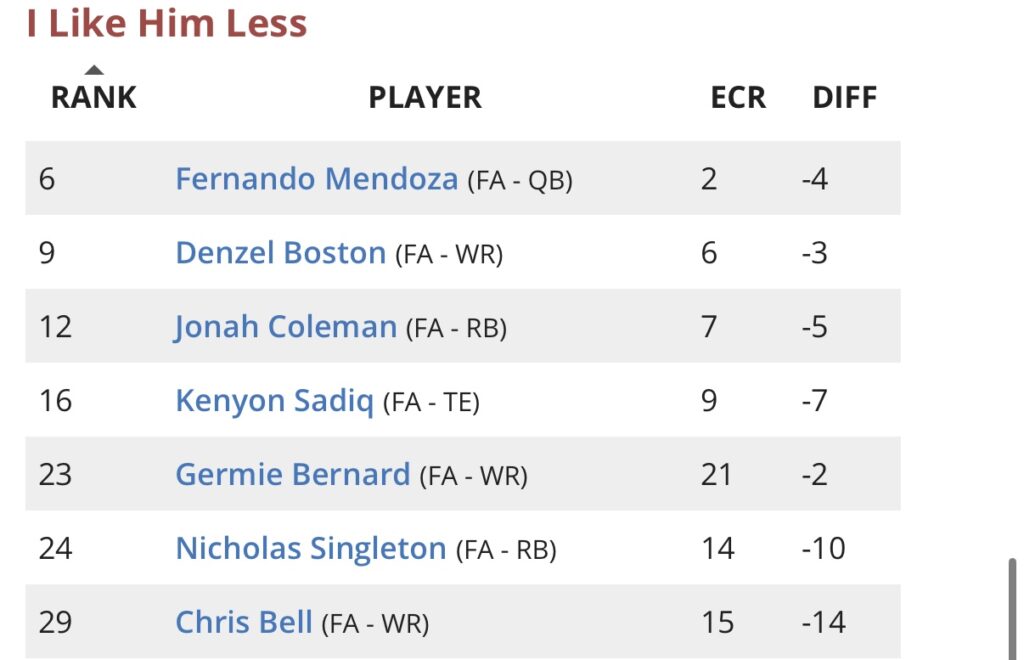Open the Denzel Boston link
Image resolution: width=1024 pixels, height=660 pixels.
point(280,253)
